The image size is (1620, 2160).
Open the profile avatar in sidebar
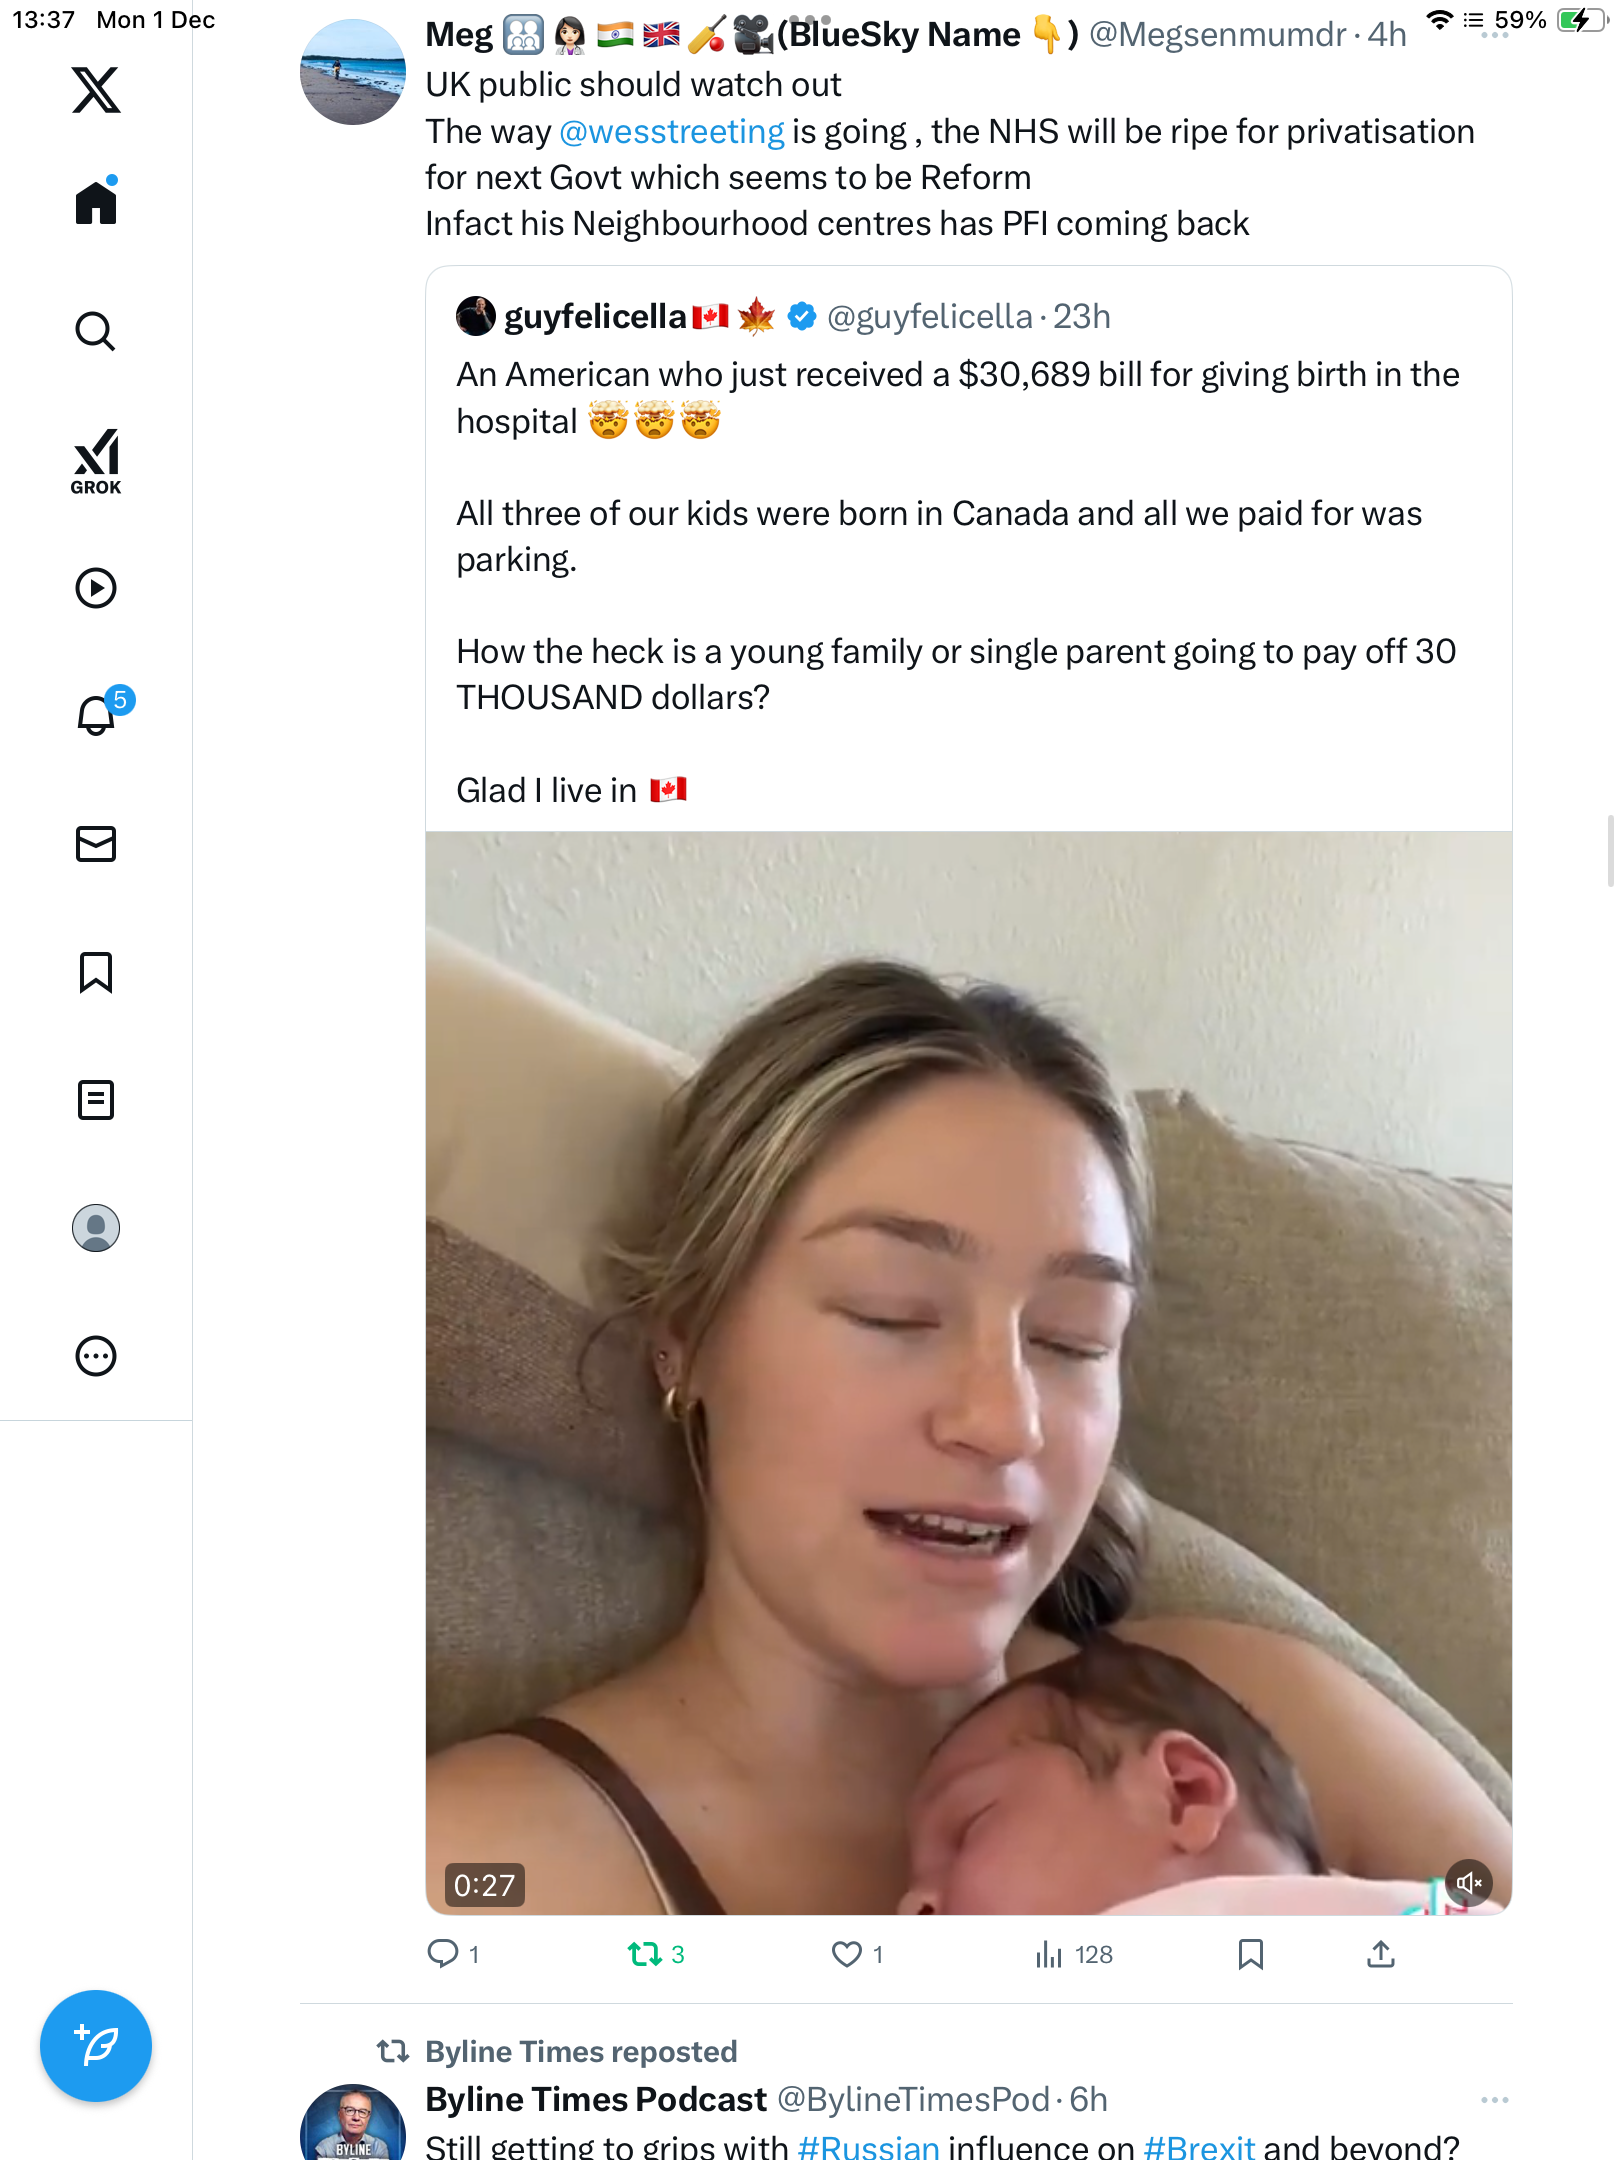pyautogui.click(x=96, y=1228)
